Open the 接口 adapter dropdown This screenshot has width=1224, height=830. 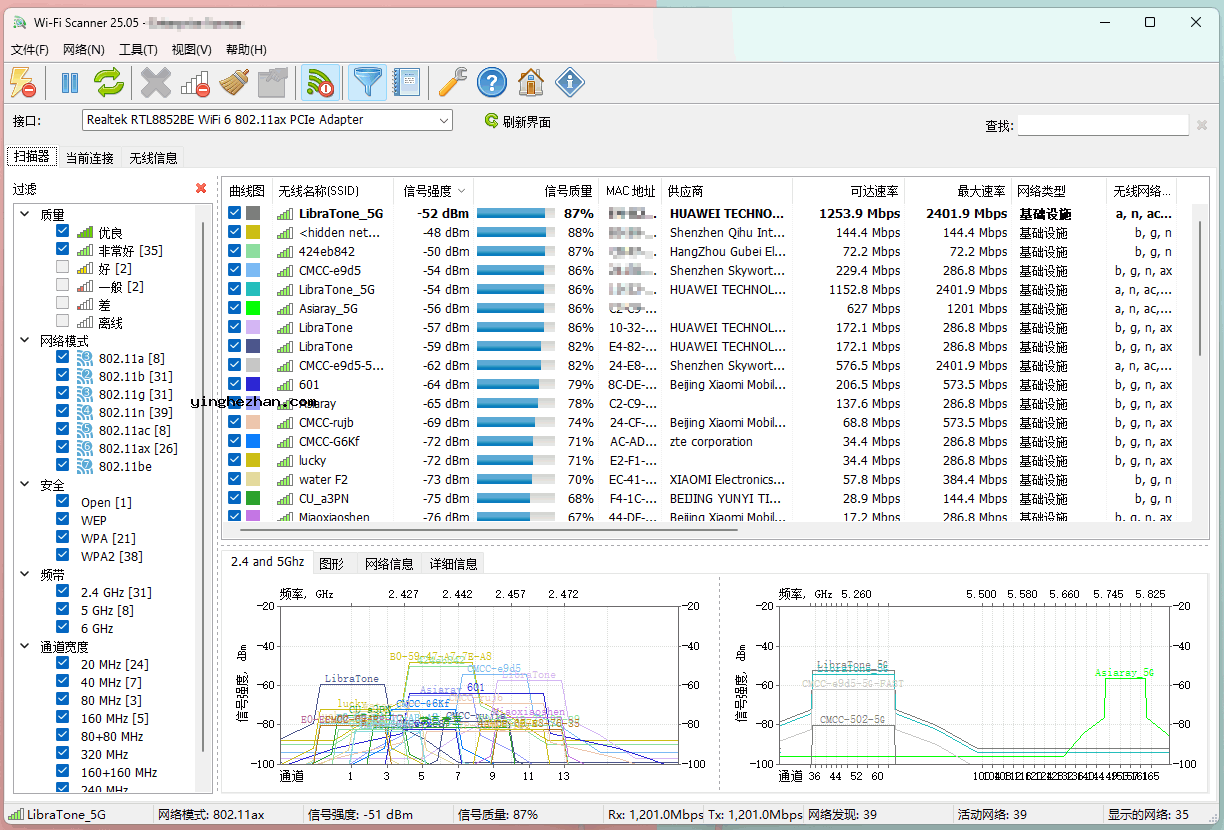267,120
